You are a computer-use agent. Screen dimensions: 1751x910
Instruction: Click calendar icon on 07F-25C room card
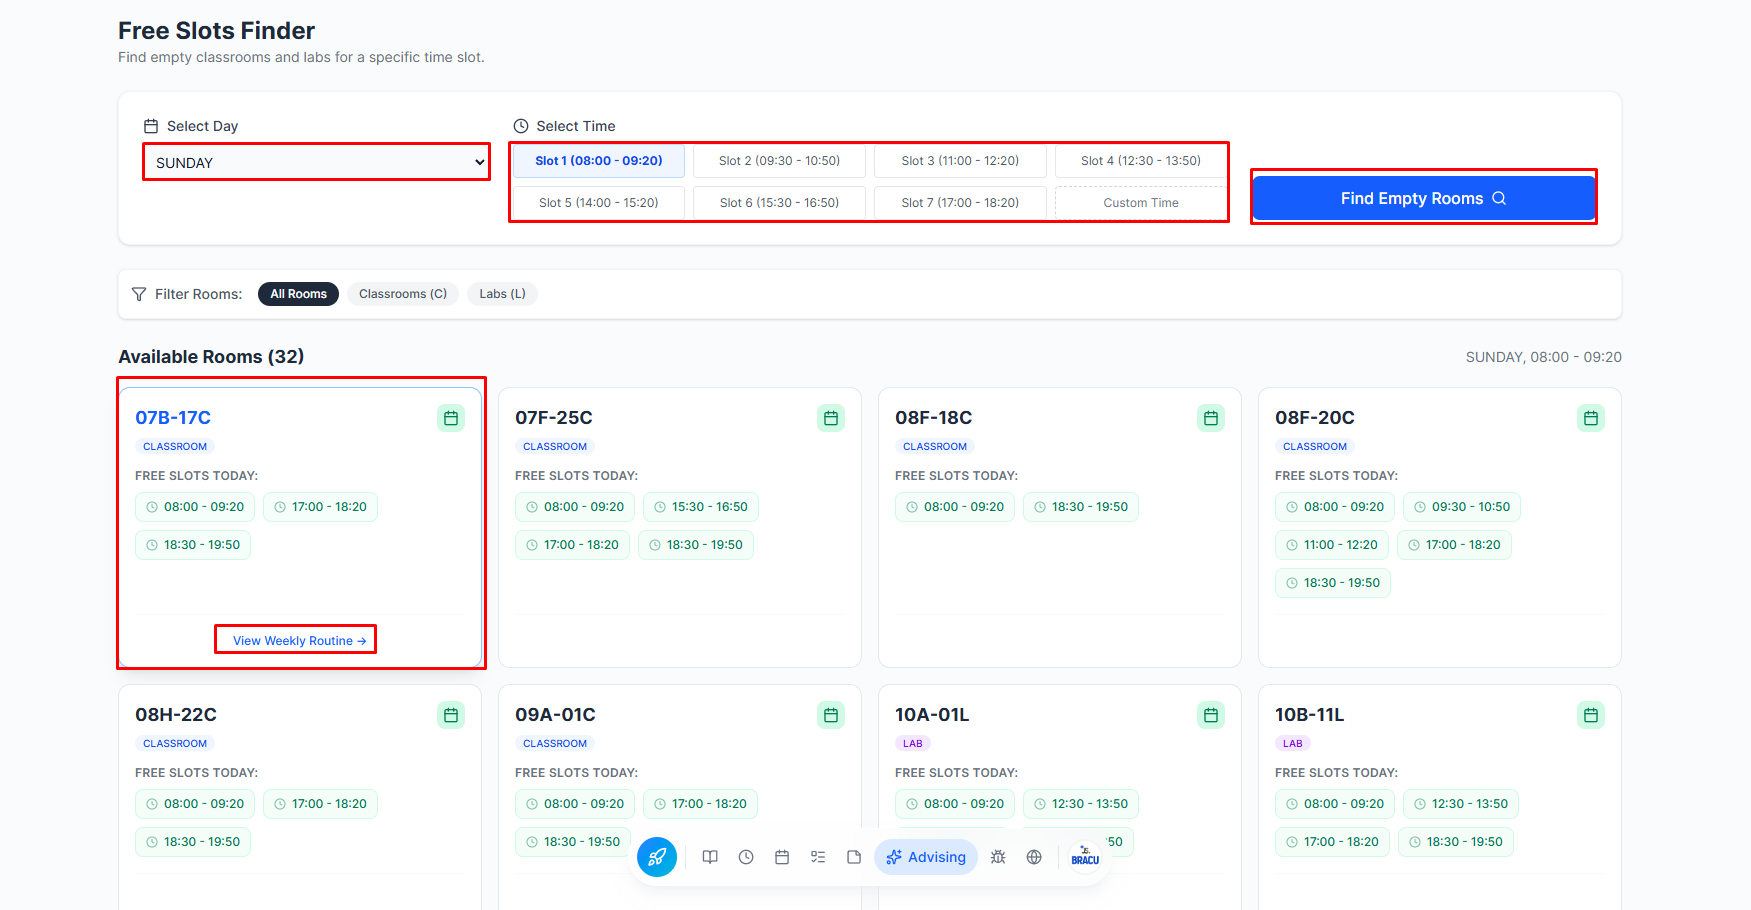pos(831,418)
